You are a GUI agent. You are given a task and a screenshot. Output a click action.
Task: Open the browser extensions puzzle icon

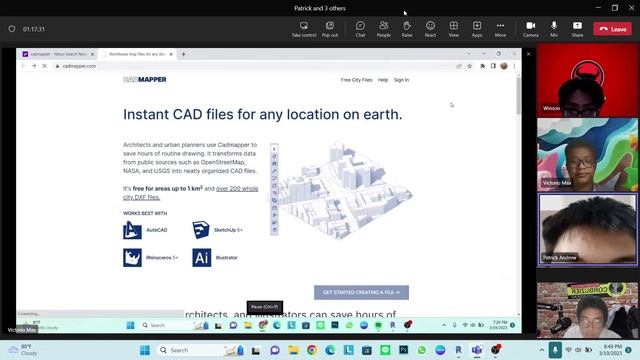tap(482, 66)
